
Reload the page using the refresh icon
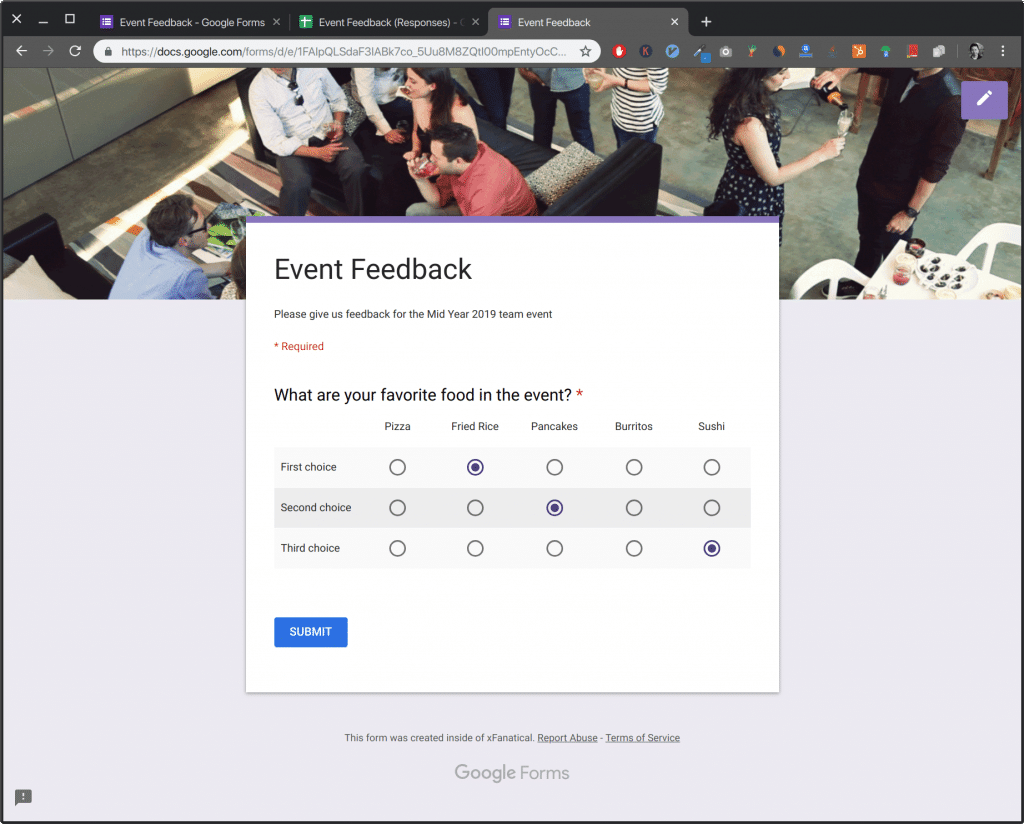pyautogui.click(x=74, y=51)
